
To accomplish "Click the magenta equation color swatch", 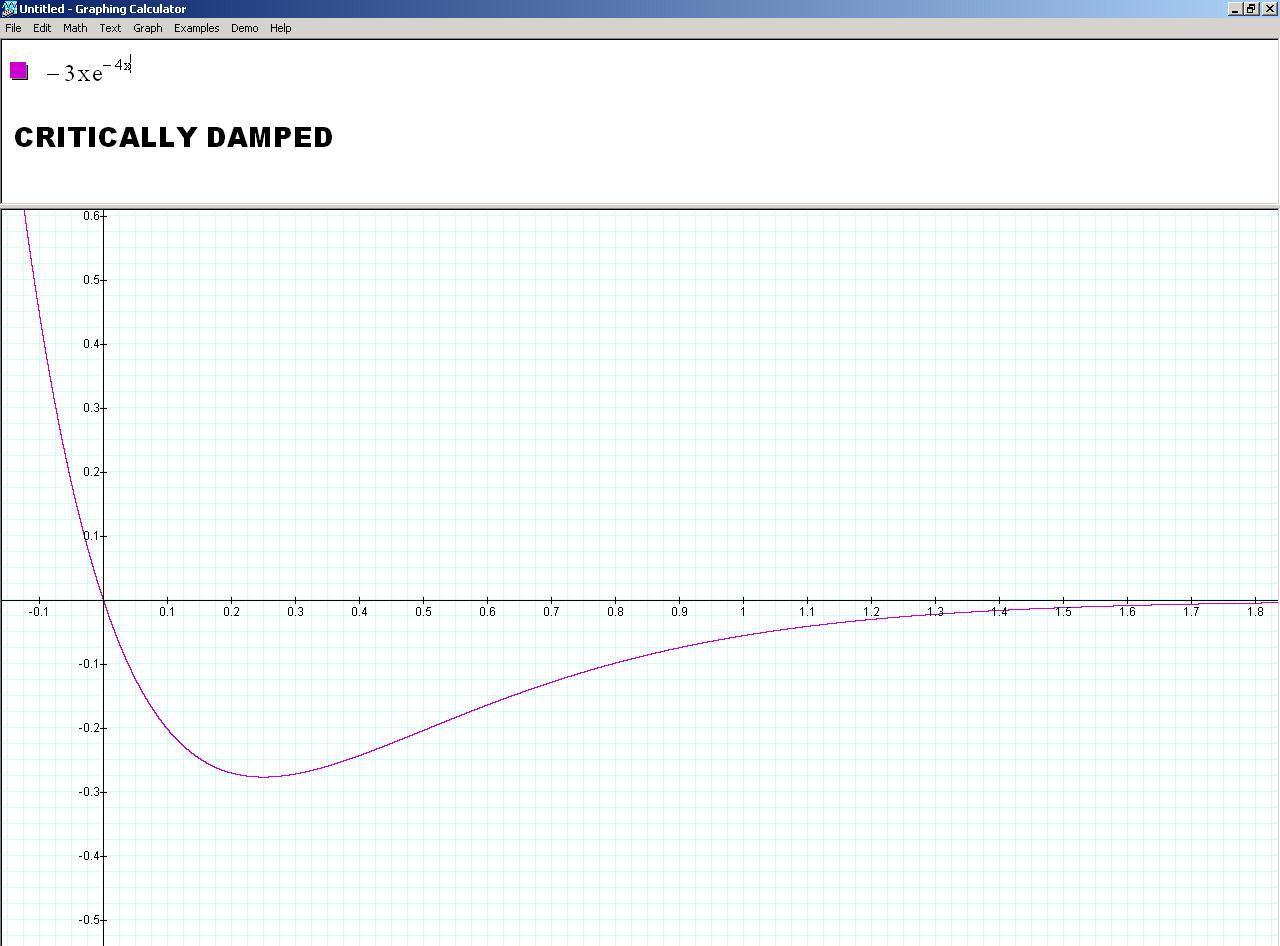I will tap(19, 71).
